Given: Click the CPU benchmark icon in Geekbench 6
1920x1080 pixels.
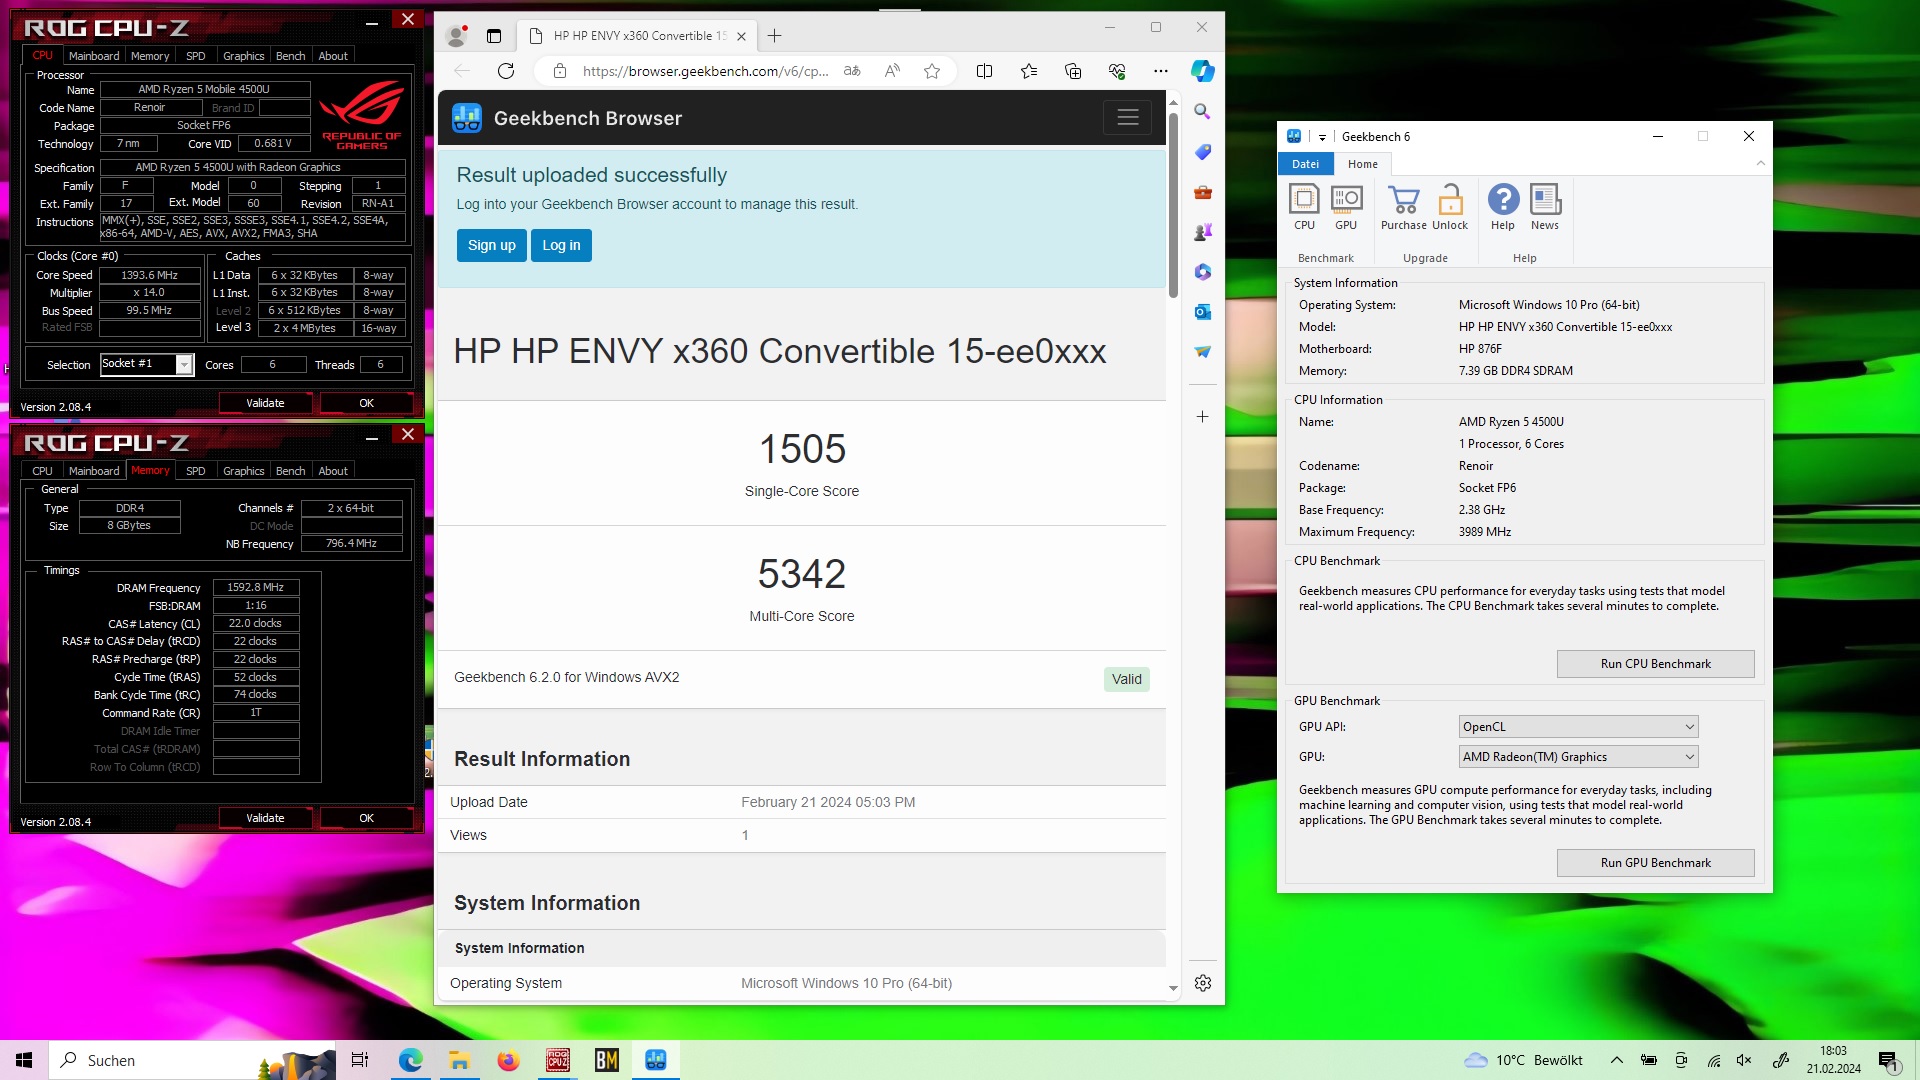Looking at the screenshot, I should (x=1304, y=207).
